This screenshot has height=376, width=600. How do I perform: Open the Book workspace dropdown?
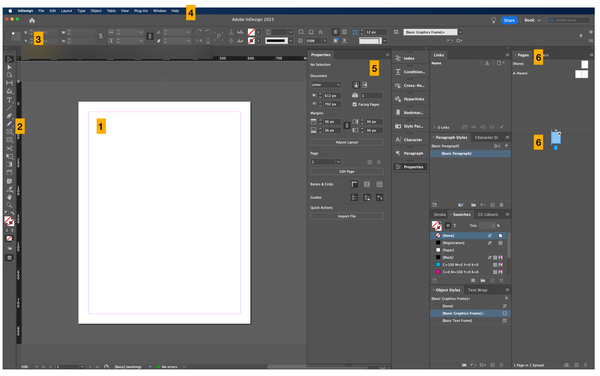pos(532,20)
